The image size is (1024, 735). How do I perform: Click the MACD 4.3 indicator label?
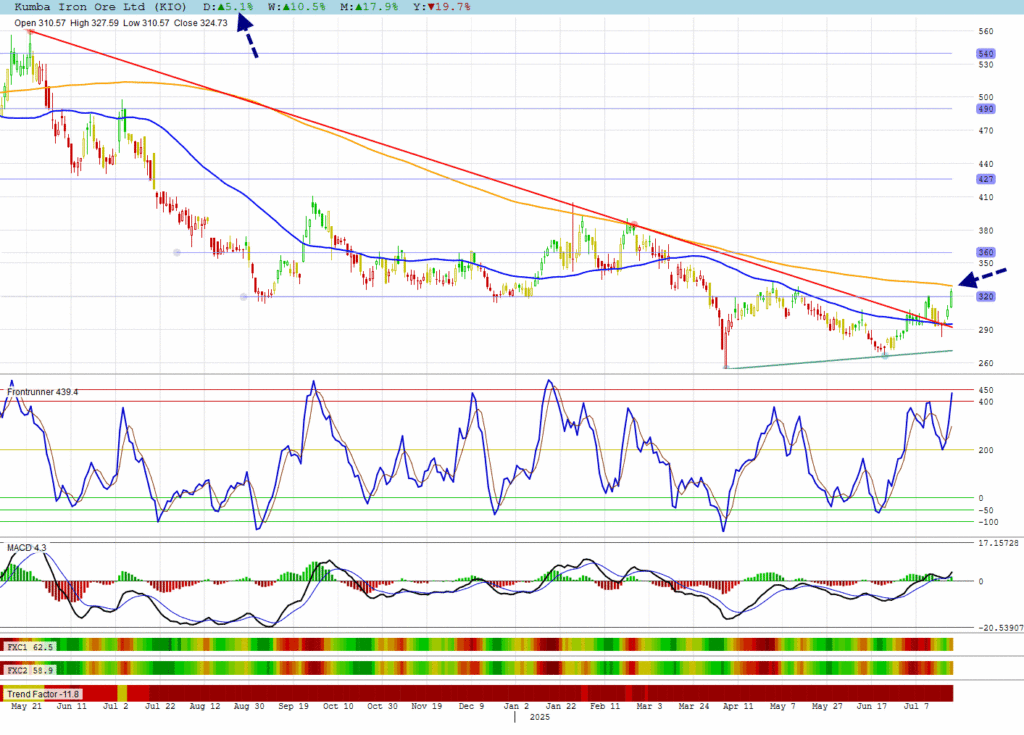coord(27,547)
